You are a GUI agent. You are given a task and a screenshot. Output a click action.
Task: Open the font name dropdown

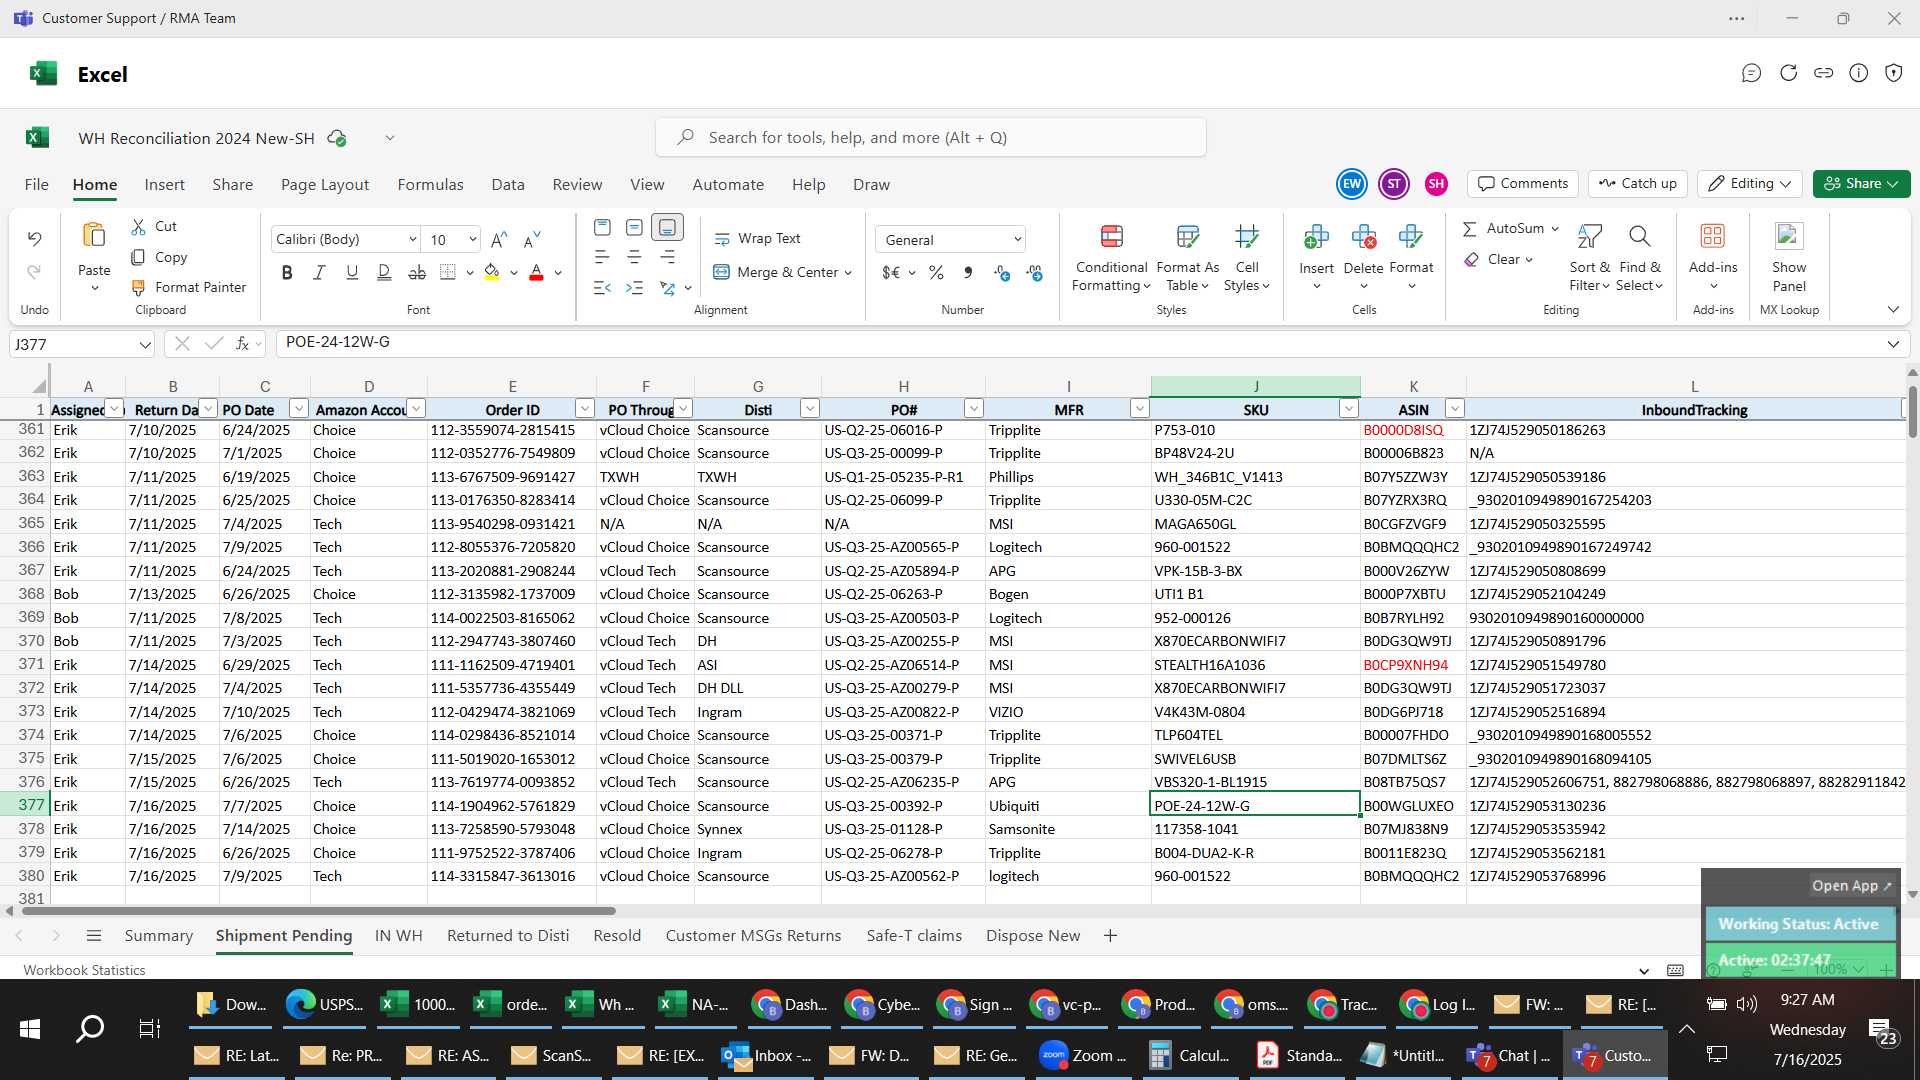click(x=412, y=240)
